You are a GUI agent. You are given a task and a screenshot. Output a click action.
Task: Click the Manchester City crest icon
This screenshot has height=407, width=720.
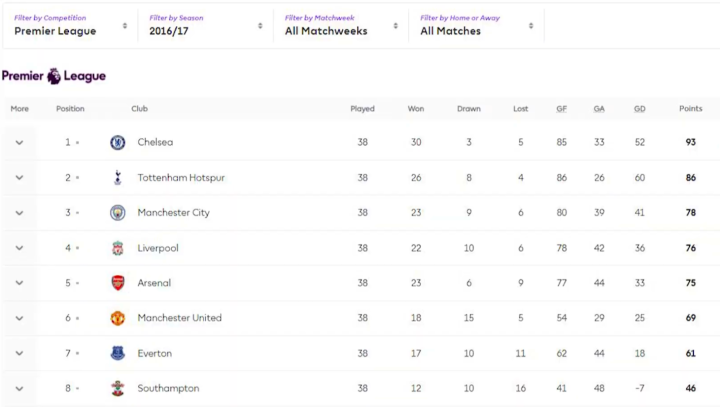click(118, 213)
